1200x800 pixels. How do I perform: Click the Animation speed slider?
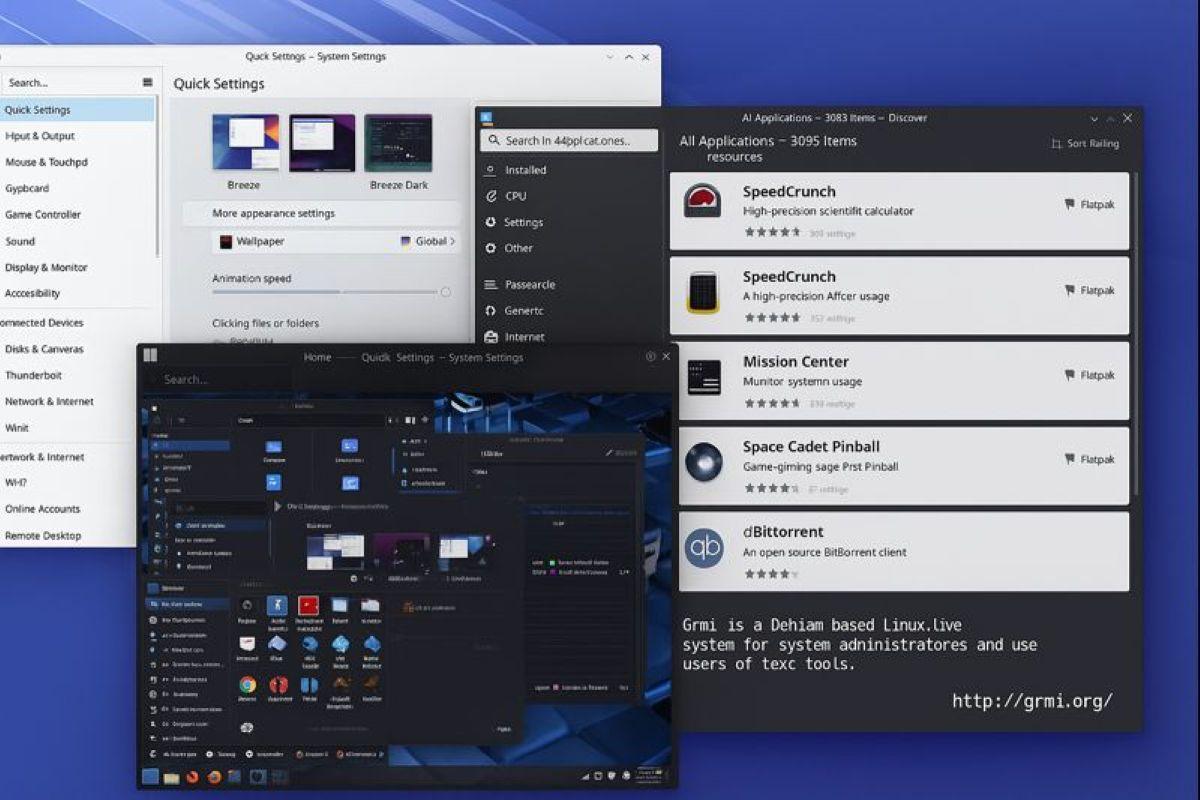(330, 292)
